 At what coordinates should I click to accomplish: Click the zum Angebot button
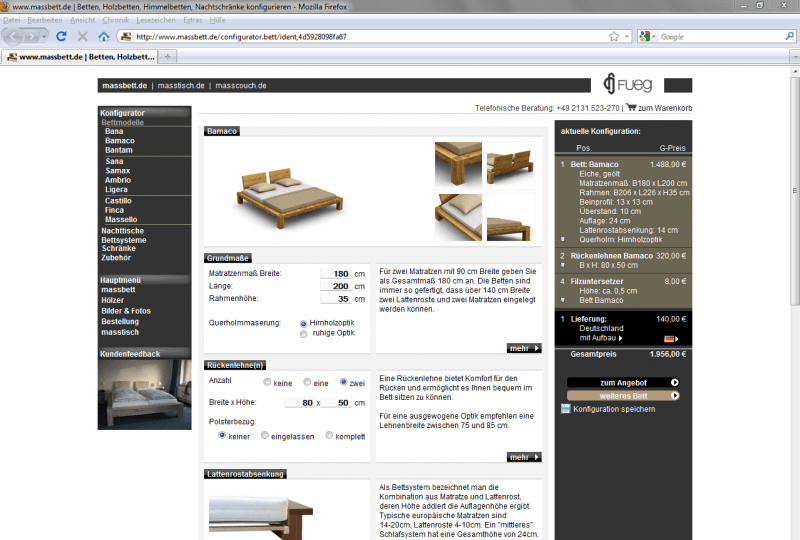623,382
